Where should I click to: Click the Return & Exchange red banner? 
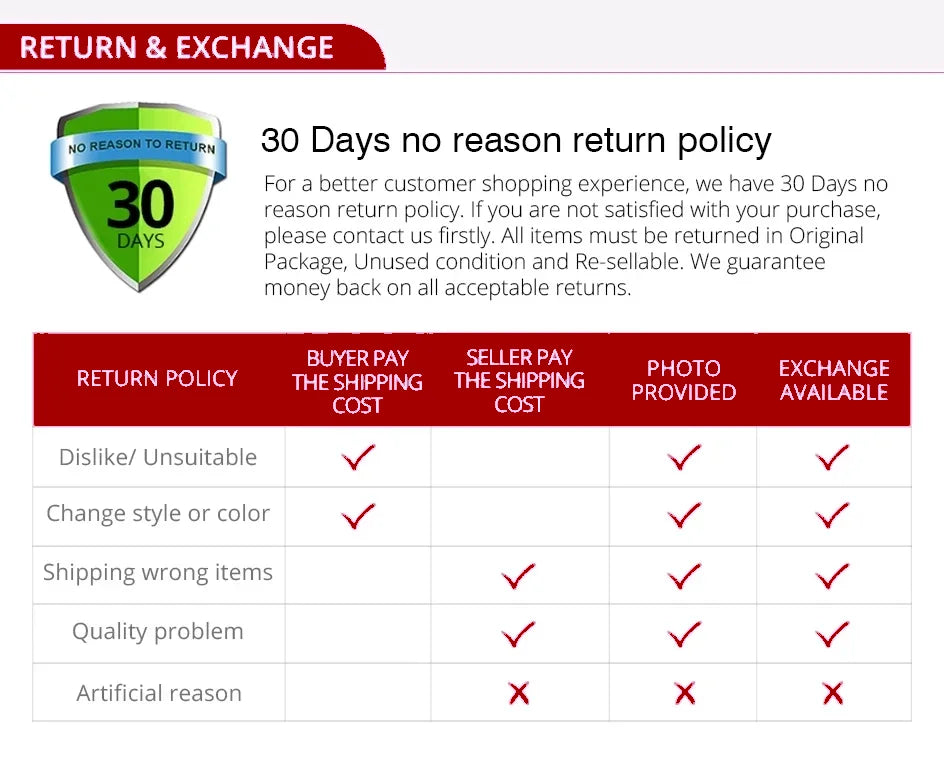click(x=177, y=47)
